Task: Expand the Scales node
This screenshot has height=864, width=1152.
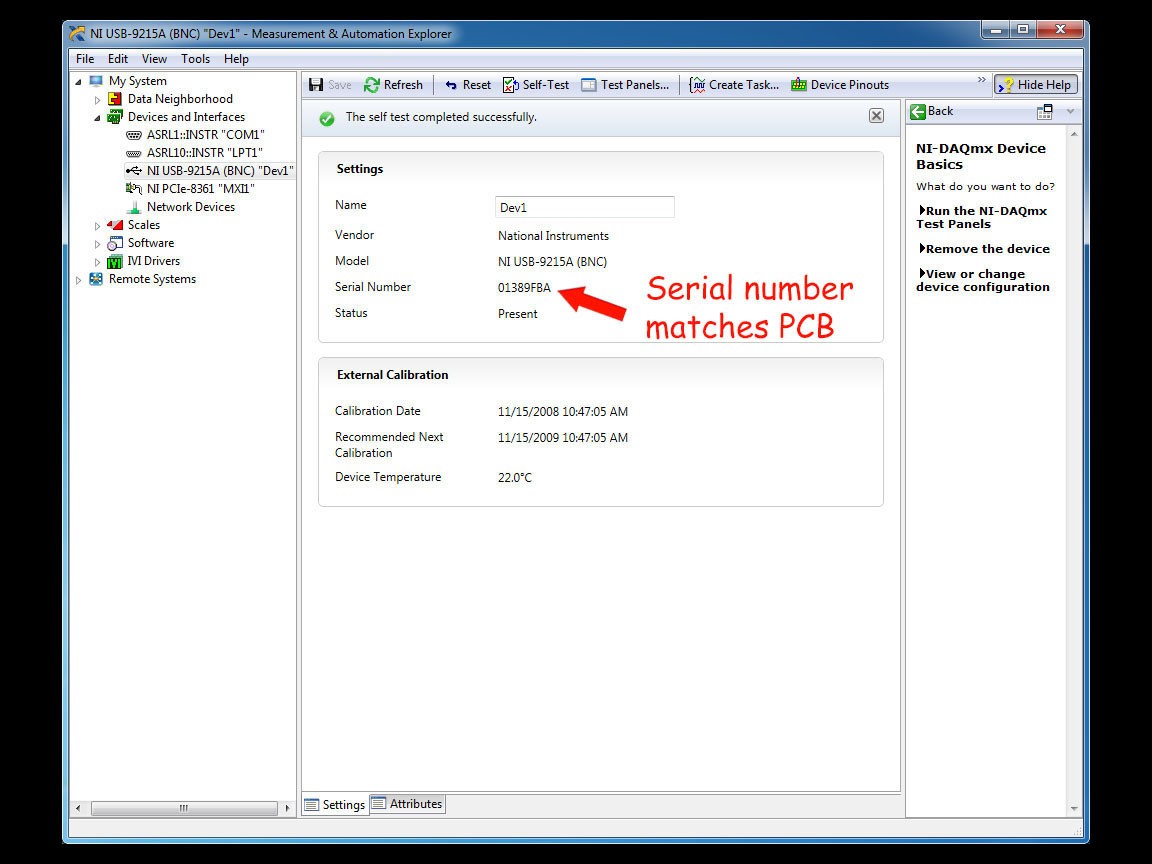Action: [x=97, y=226]
